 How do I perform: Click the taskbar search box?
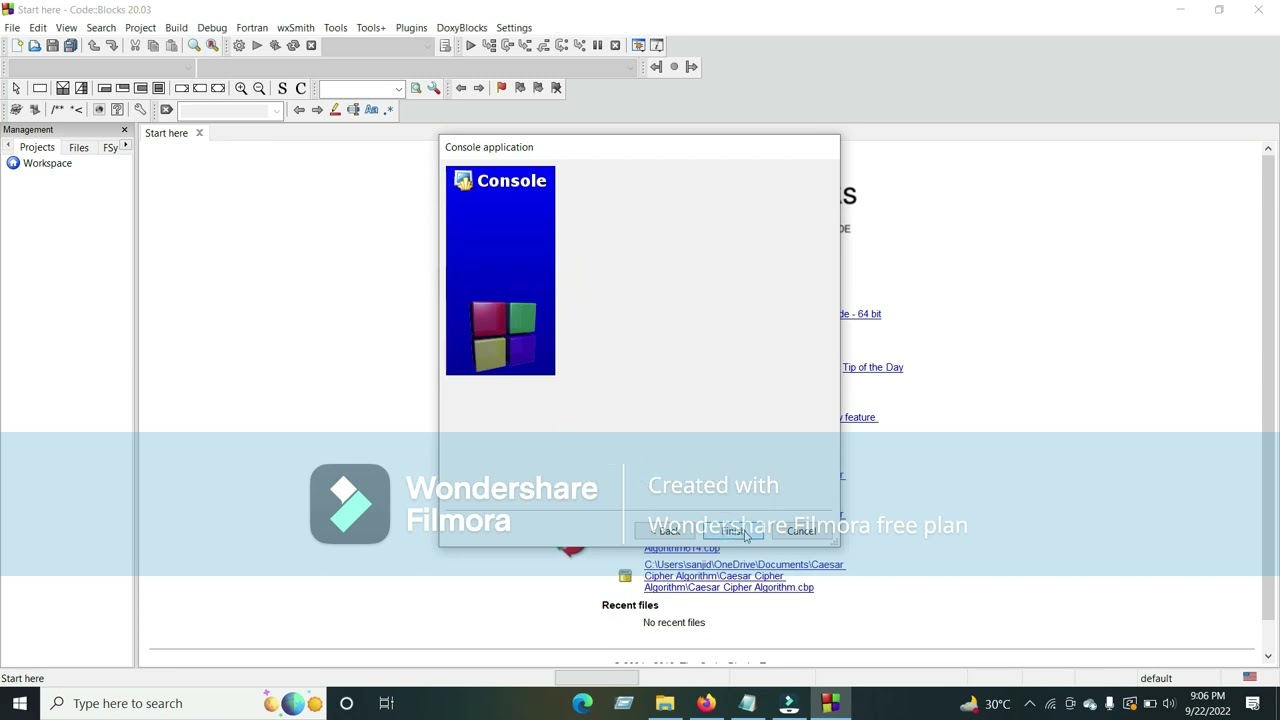pos(185,703)
